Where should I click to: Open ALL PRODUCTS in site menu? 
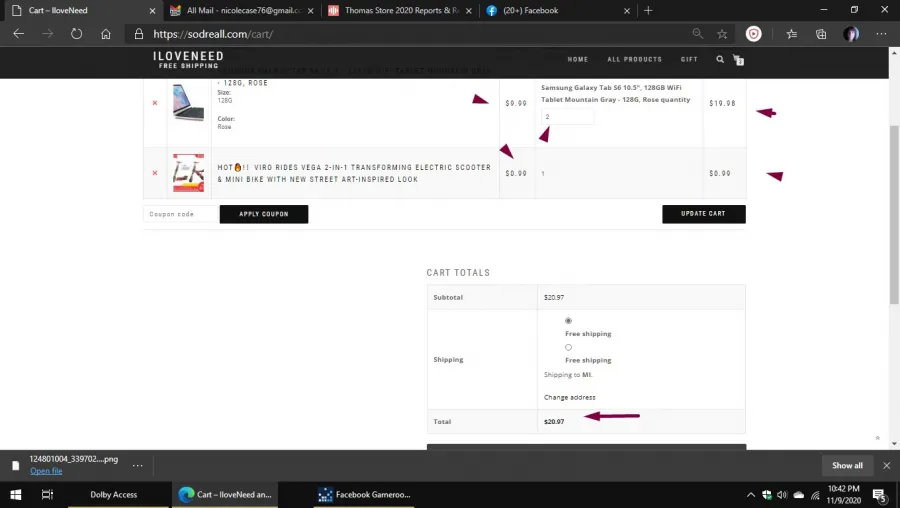coord(634,59)
